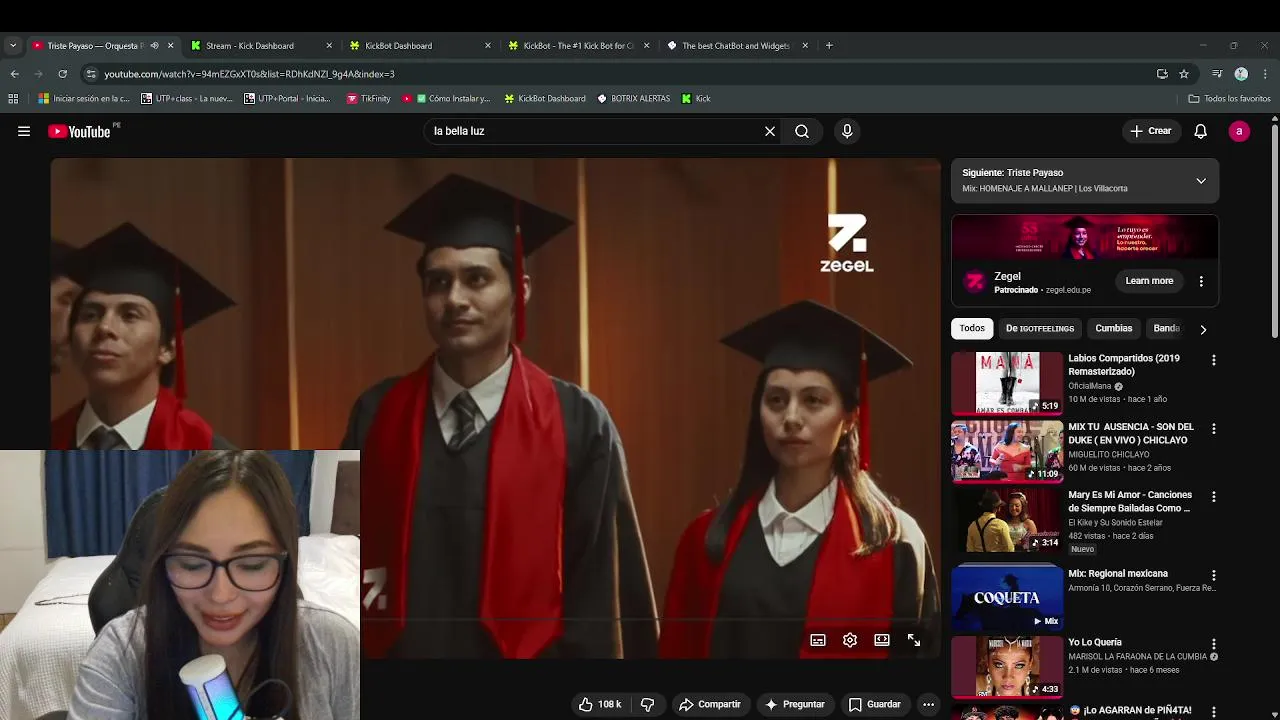Viewport: 1280px width, 720px height.
Task: View site information icon in address bar
Action: [x=91, y=74]
